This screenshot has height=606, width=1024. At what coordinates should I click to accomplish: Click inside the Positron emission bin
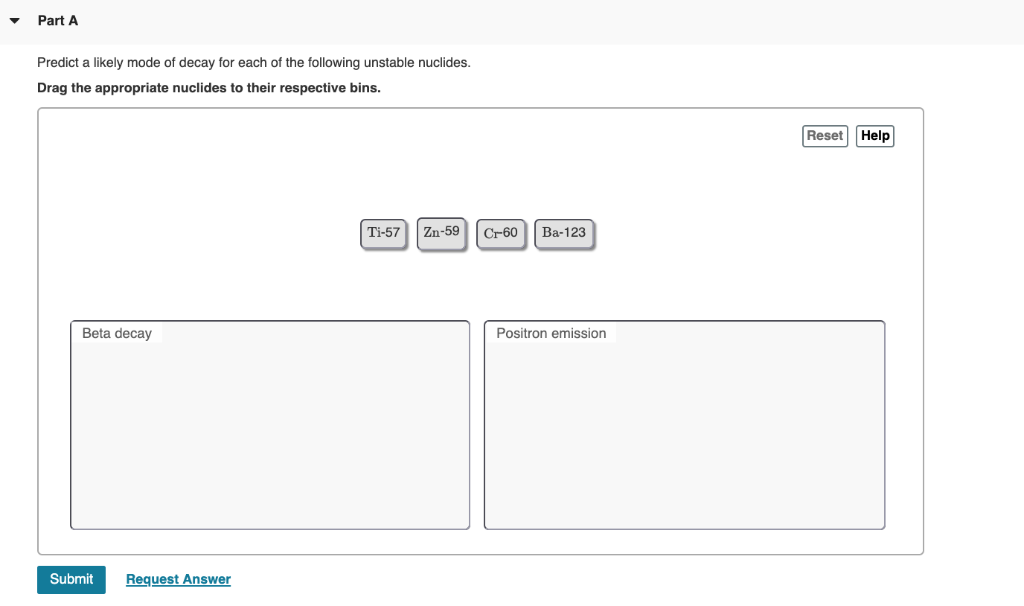pos(684,430)
